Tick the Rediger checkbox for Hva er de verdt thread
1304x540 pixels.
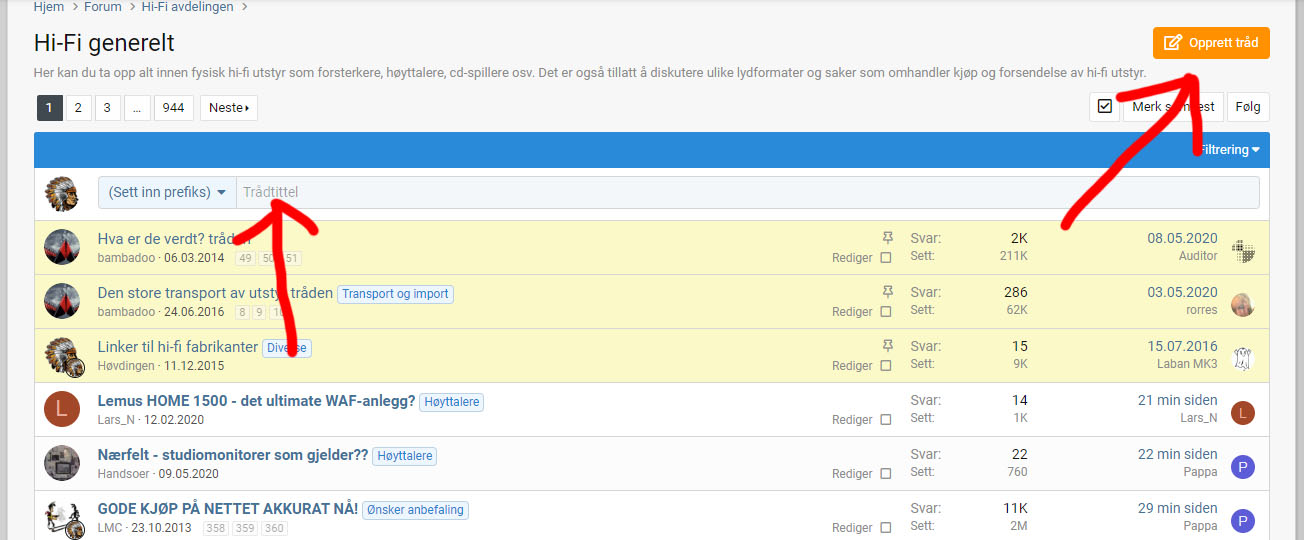[x=885, y=258]
